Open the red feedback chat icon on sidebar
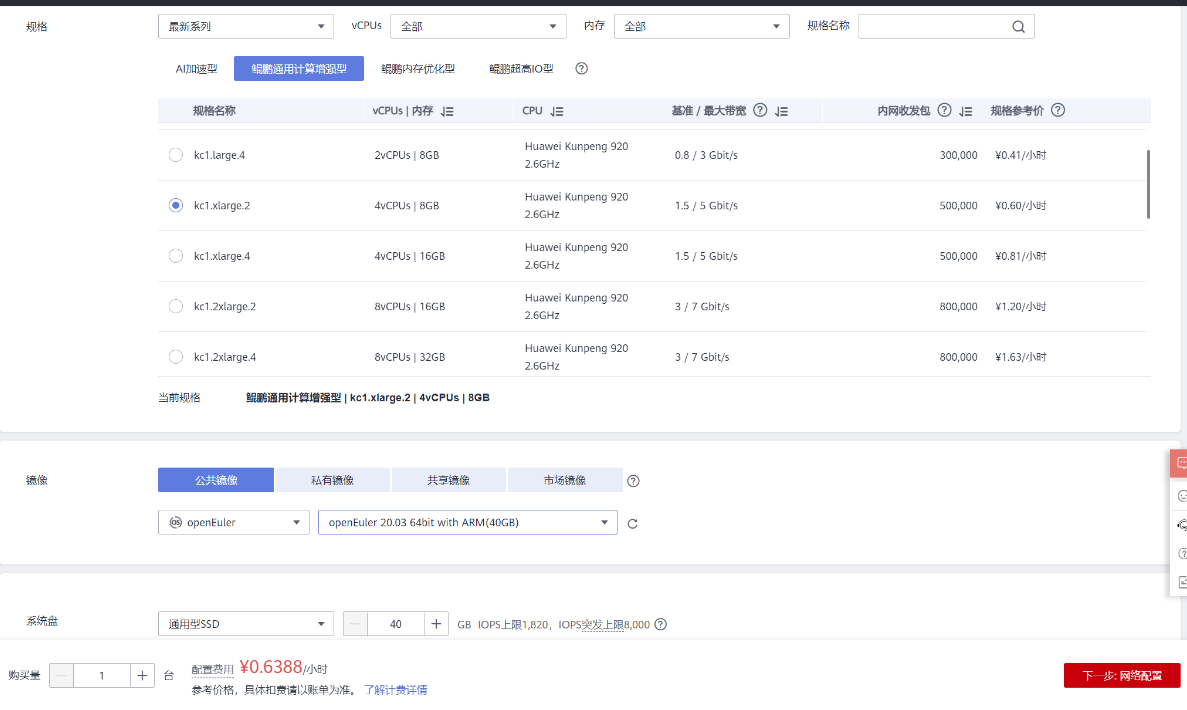Image resolution: width=1187 pixels, height=710 pixels. point(1179,463)
